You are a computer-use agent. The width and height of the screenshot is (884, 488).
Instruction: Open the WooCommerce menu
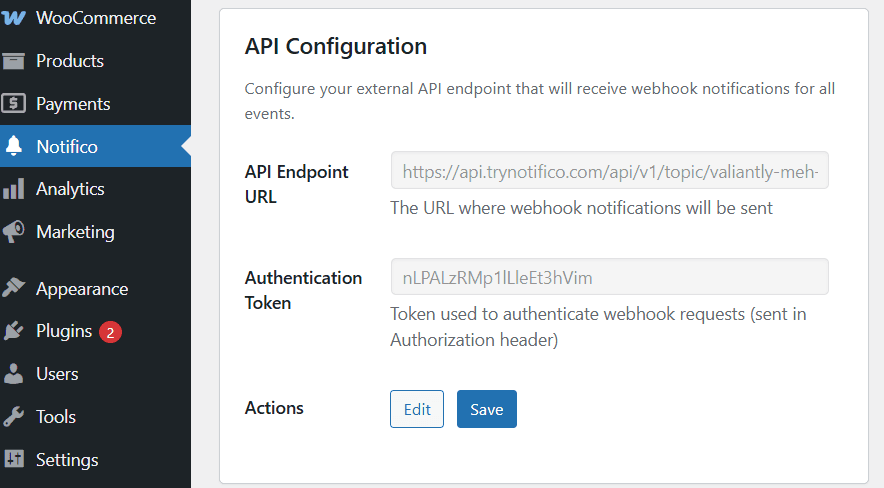(x=95, y=18)
